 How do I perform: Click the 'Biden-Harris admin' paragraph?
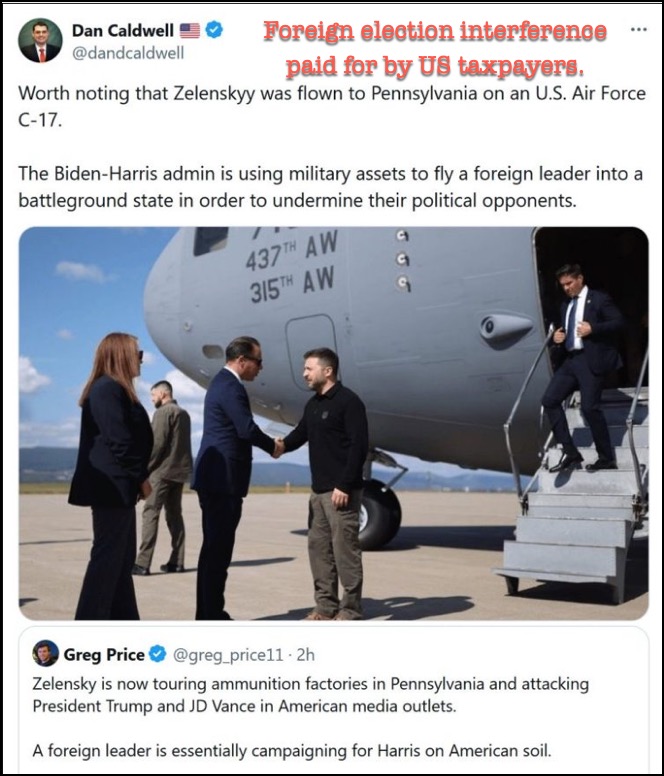click(331, 187)
